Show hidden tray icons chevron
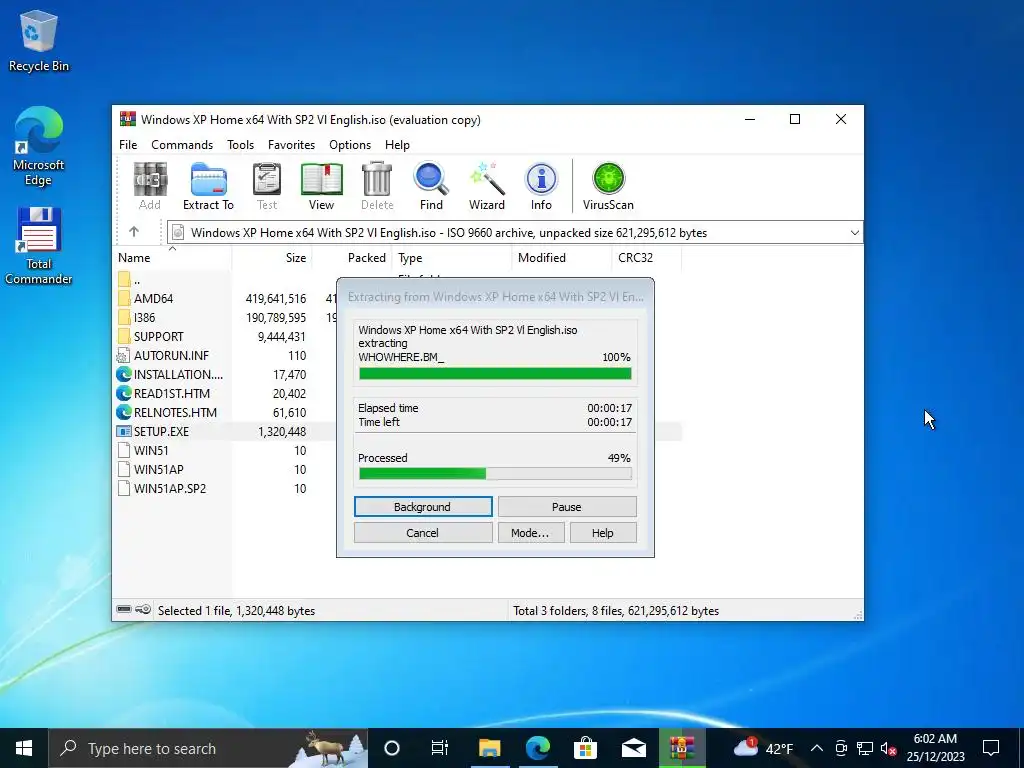The width and height of the screenshot is (1024, 768). (816, 748)
